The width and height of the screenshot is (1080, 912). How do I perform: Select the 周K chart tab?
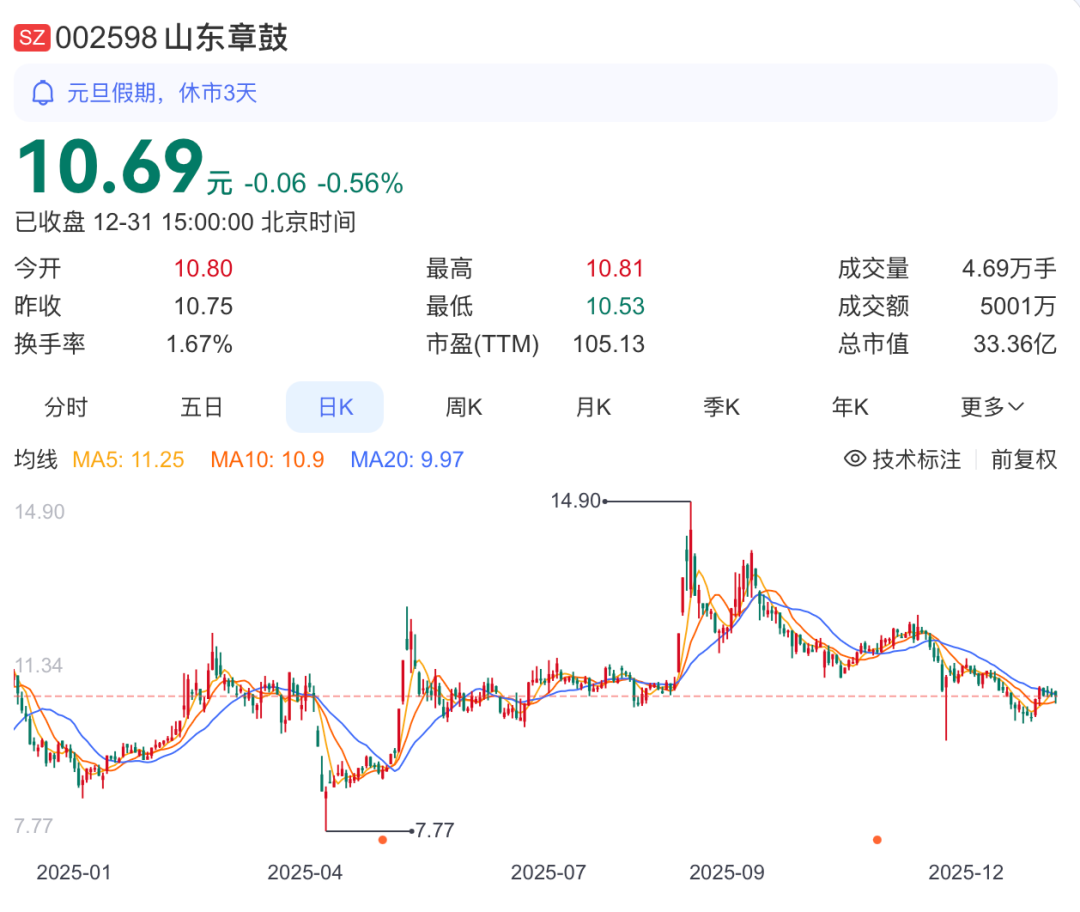pyautogui.click(x=463, y=407)
